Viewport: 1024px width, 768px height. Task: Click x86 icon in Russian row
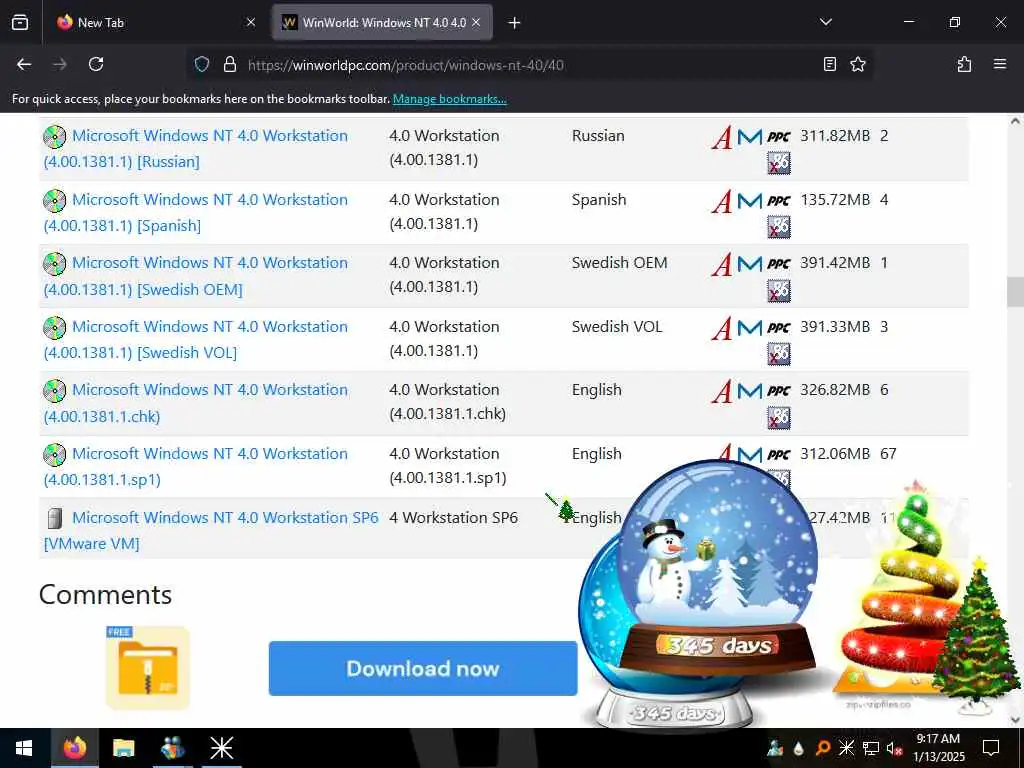pos(778,163)
